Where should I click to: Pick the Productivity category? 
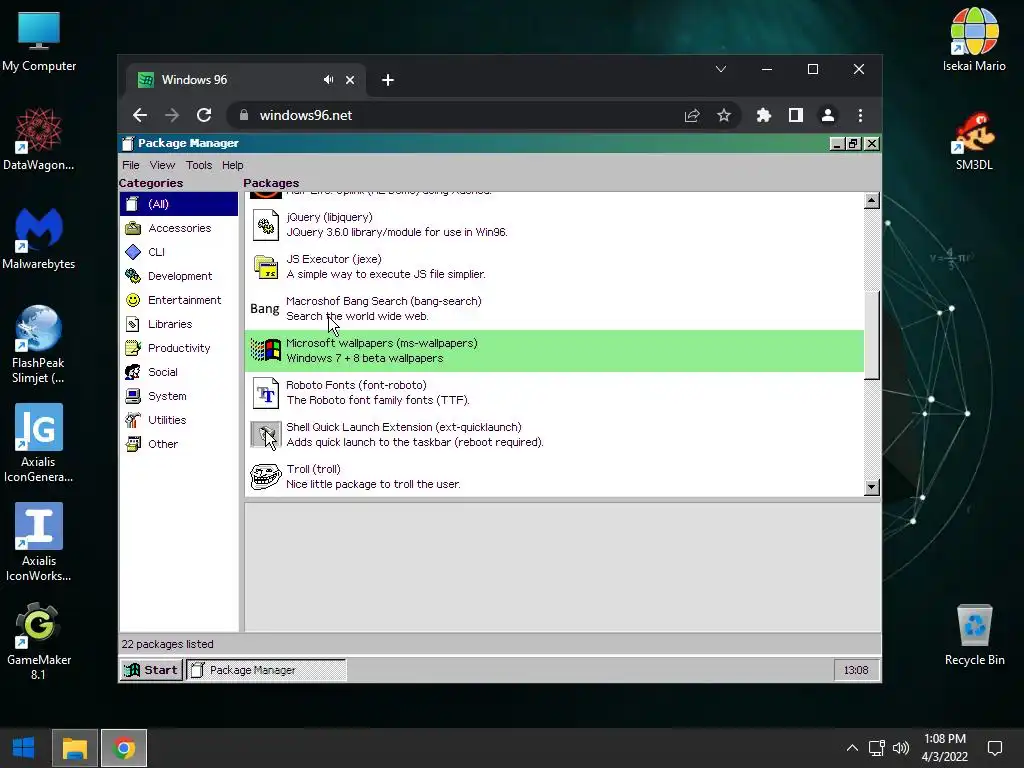click(x=178, y=348)
